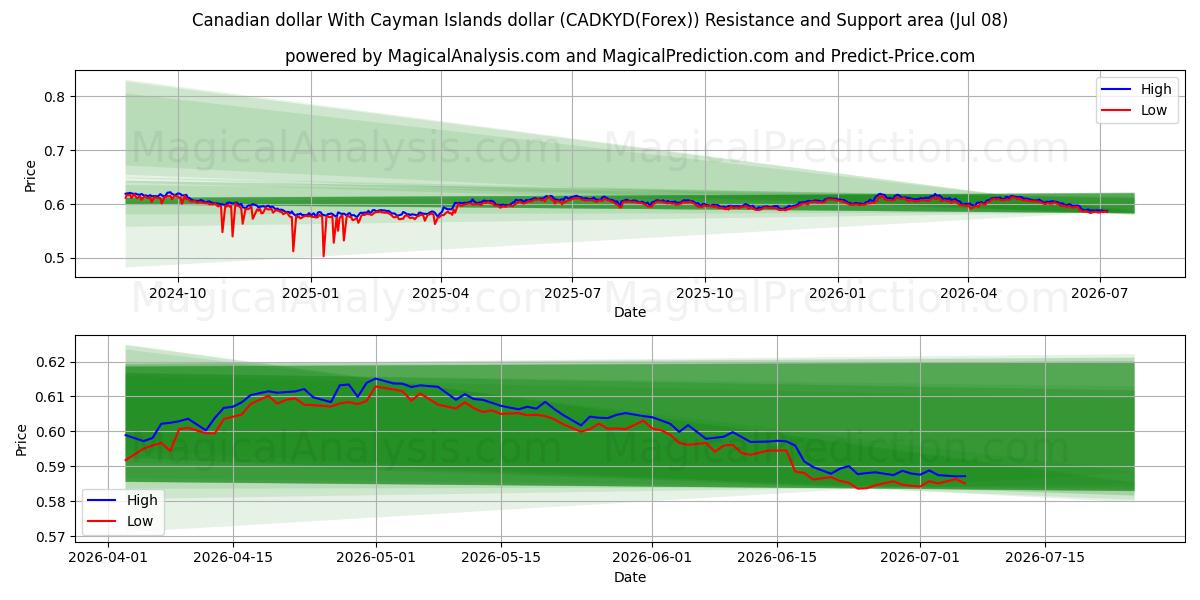Viewport: 1200px width, 600px height.
Task: Click the 2026-07-15 date tick label
Action: click(1045, 558)
